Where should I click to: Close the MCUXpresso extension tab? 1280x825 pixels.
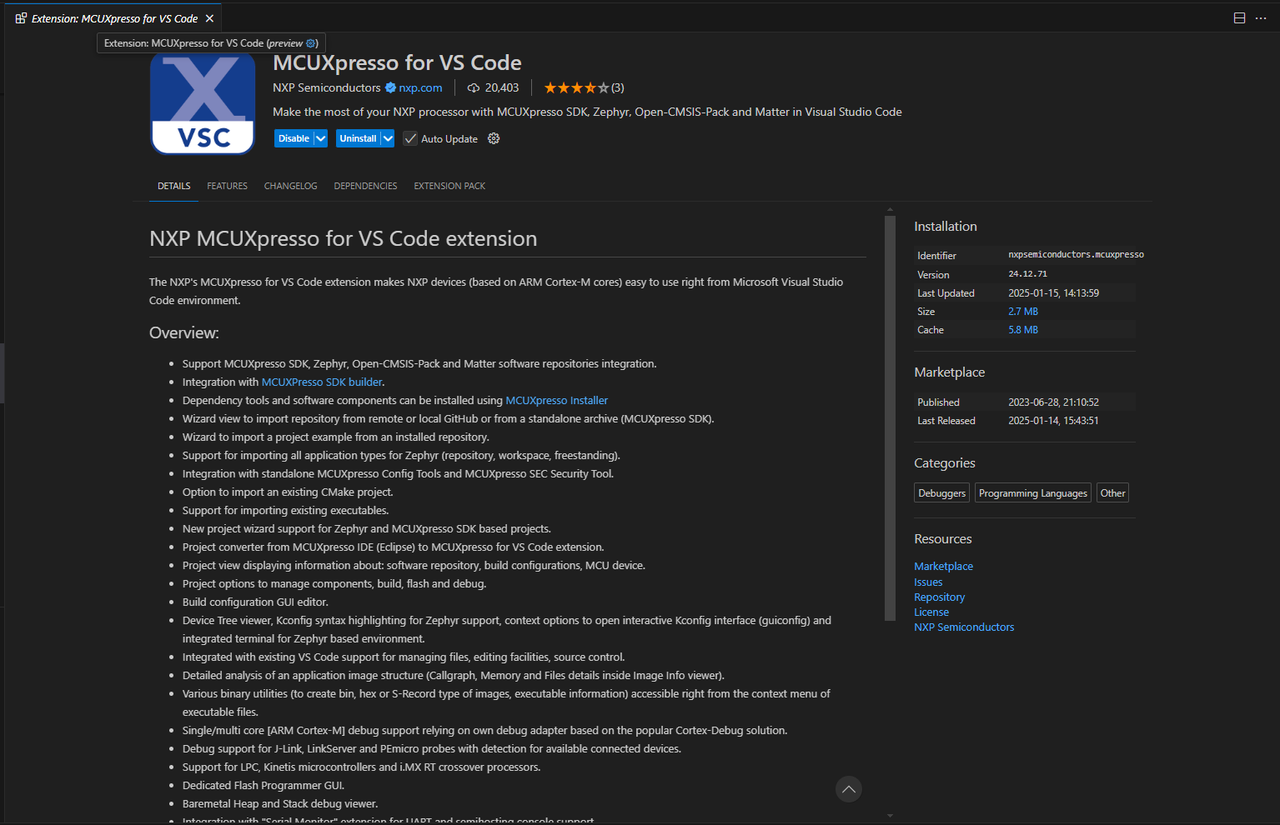(x=209, y=18)
